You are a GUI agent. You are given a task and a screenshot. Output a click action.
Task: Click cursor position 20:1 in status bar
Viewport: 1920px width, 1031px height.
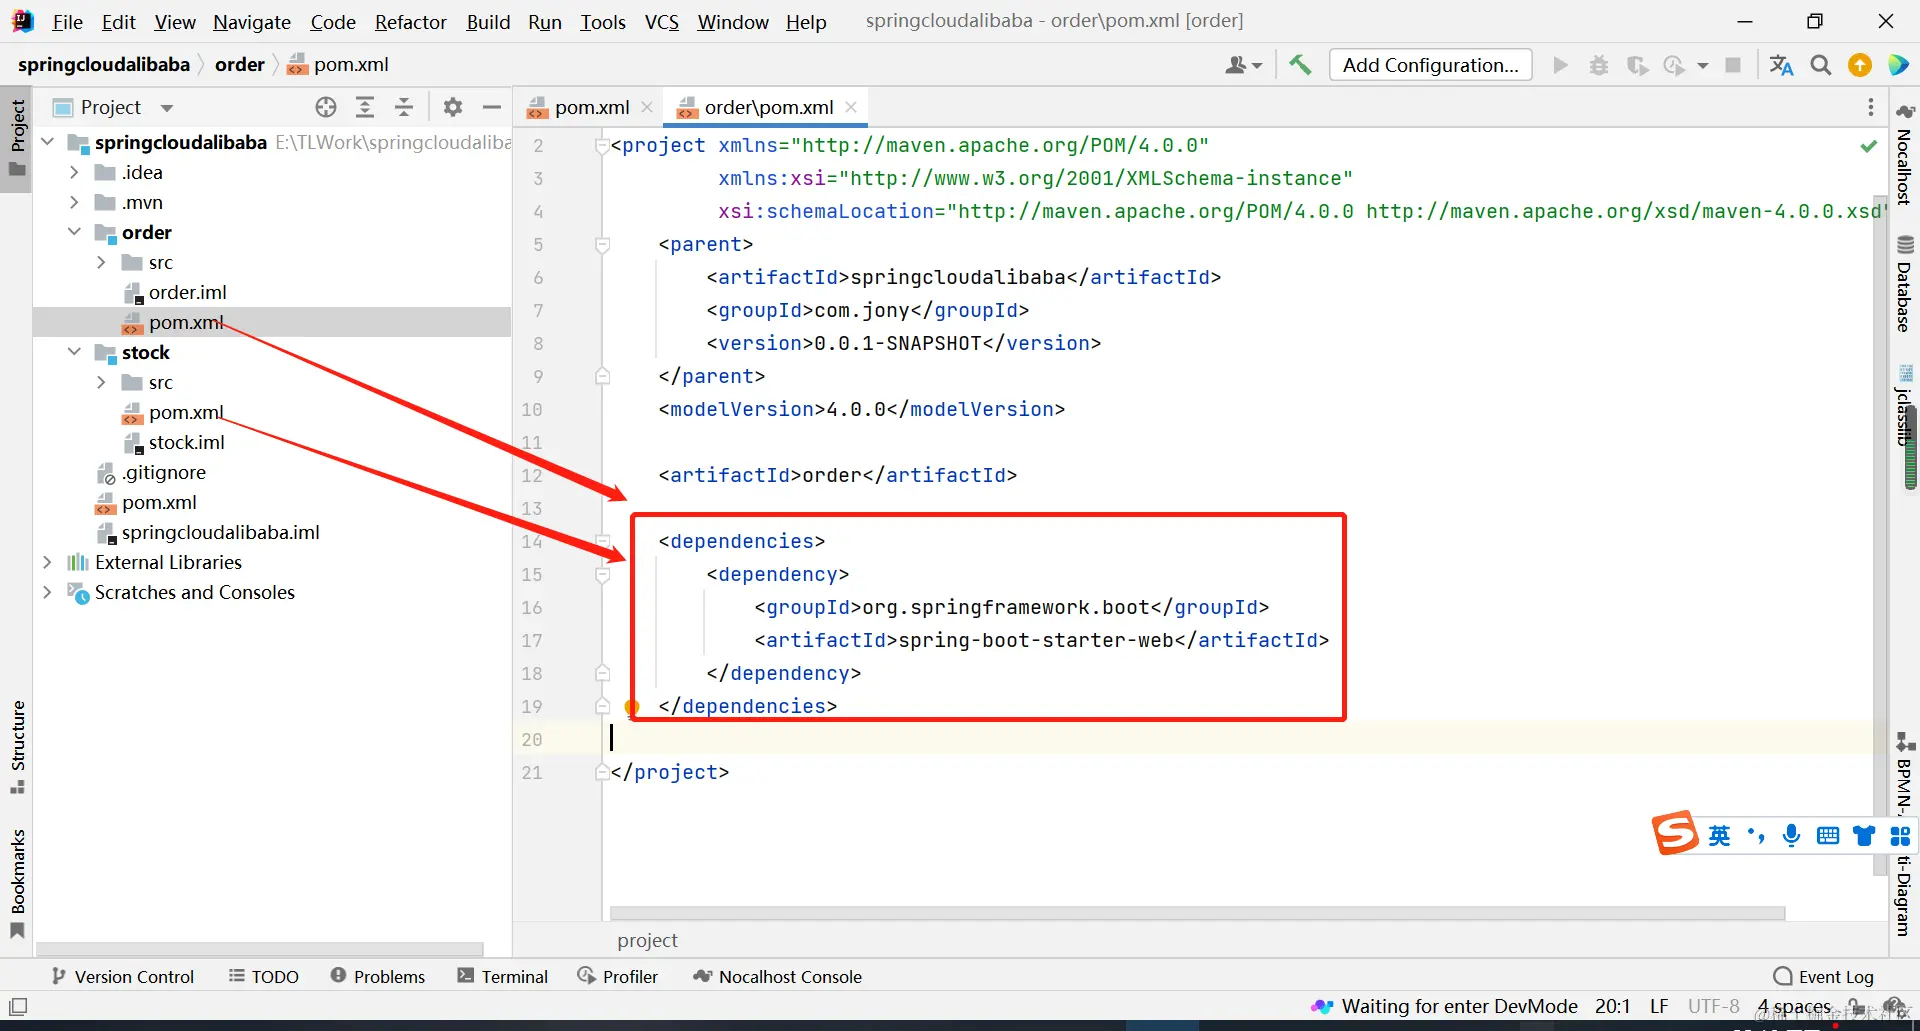pos(1613,1006)
